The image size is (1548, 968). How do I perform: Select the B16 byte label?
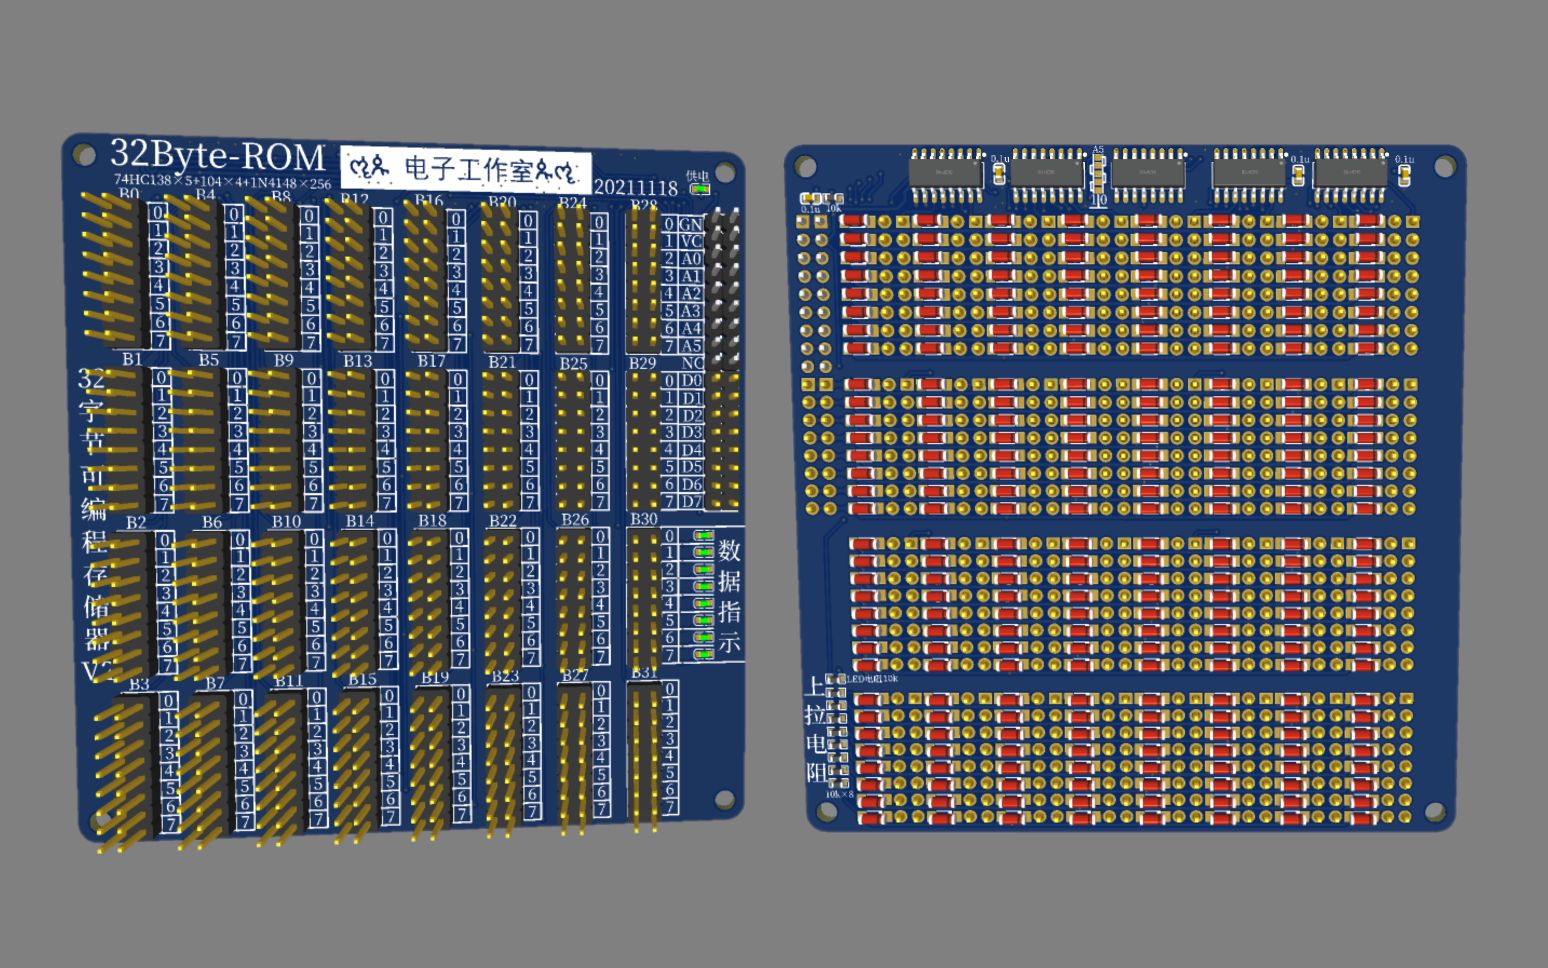pyautogui.click(x=429, y=200)
